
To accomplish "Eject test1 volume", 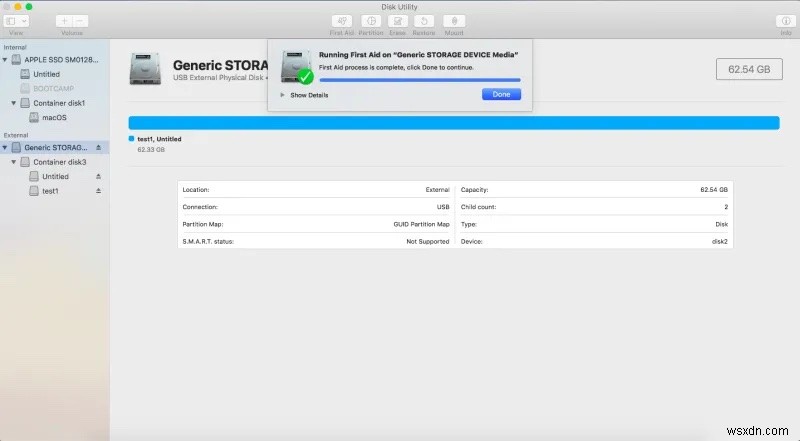I will coord(98,191).
